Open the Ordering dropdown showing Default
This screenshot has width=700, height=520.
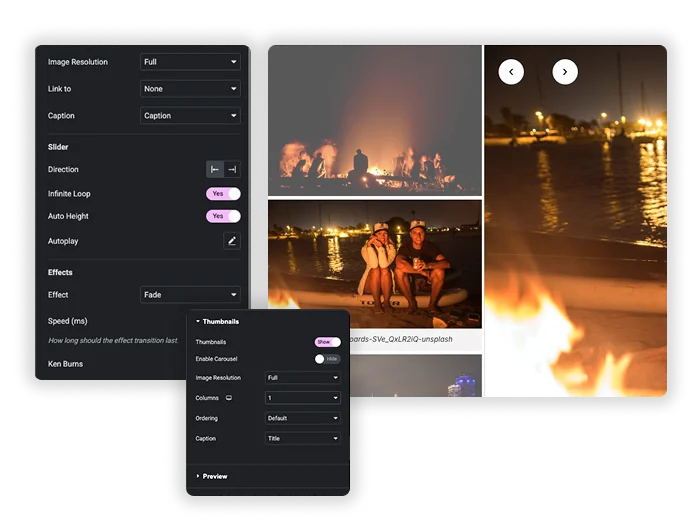pyautogui.click(x=303, y=418)
